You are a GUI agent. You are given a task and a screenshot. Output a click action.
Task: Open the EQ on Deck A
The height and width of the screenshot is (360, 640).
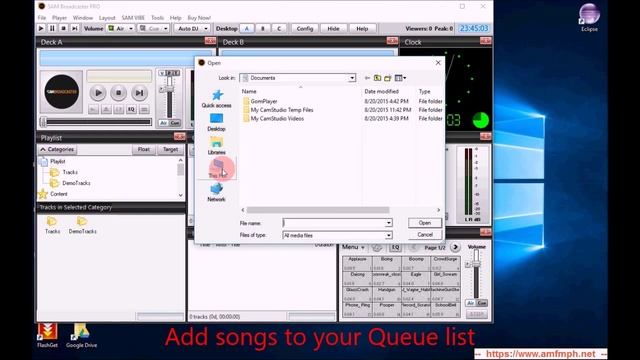[x=131, y=109]
